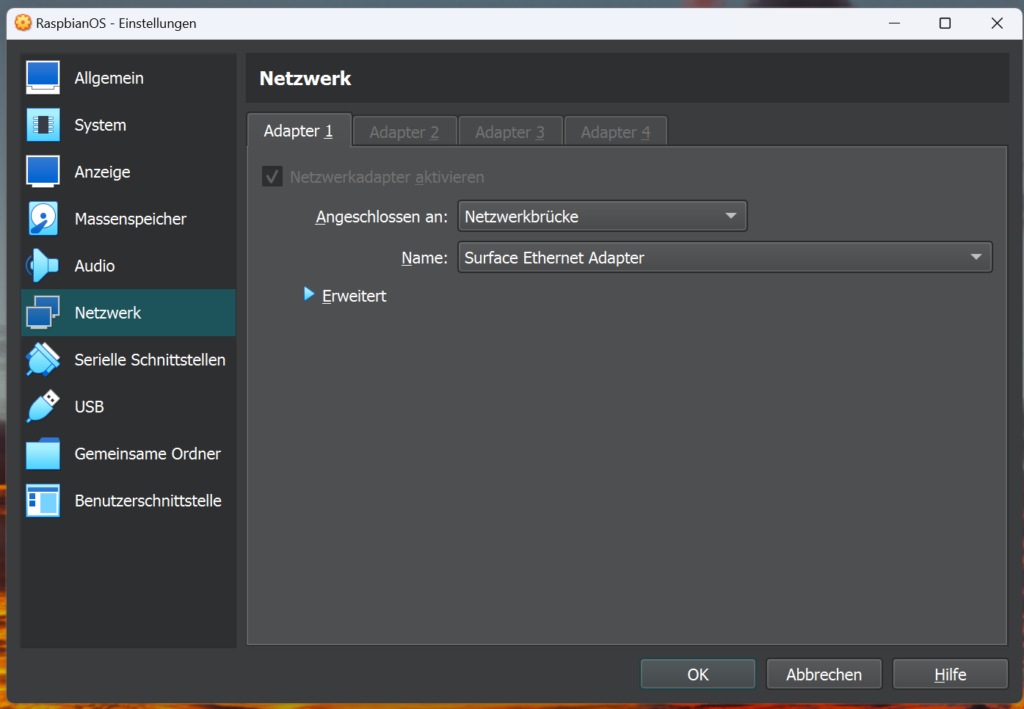Select the Netzwerk entry in sidebar
1024x709 pixels.
tap(108, 313)
